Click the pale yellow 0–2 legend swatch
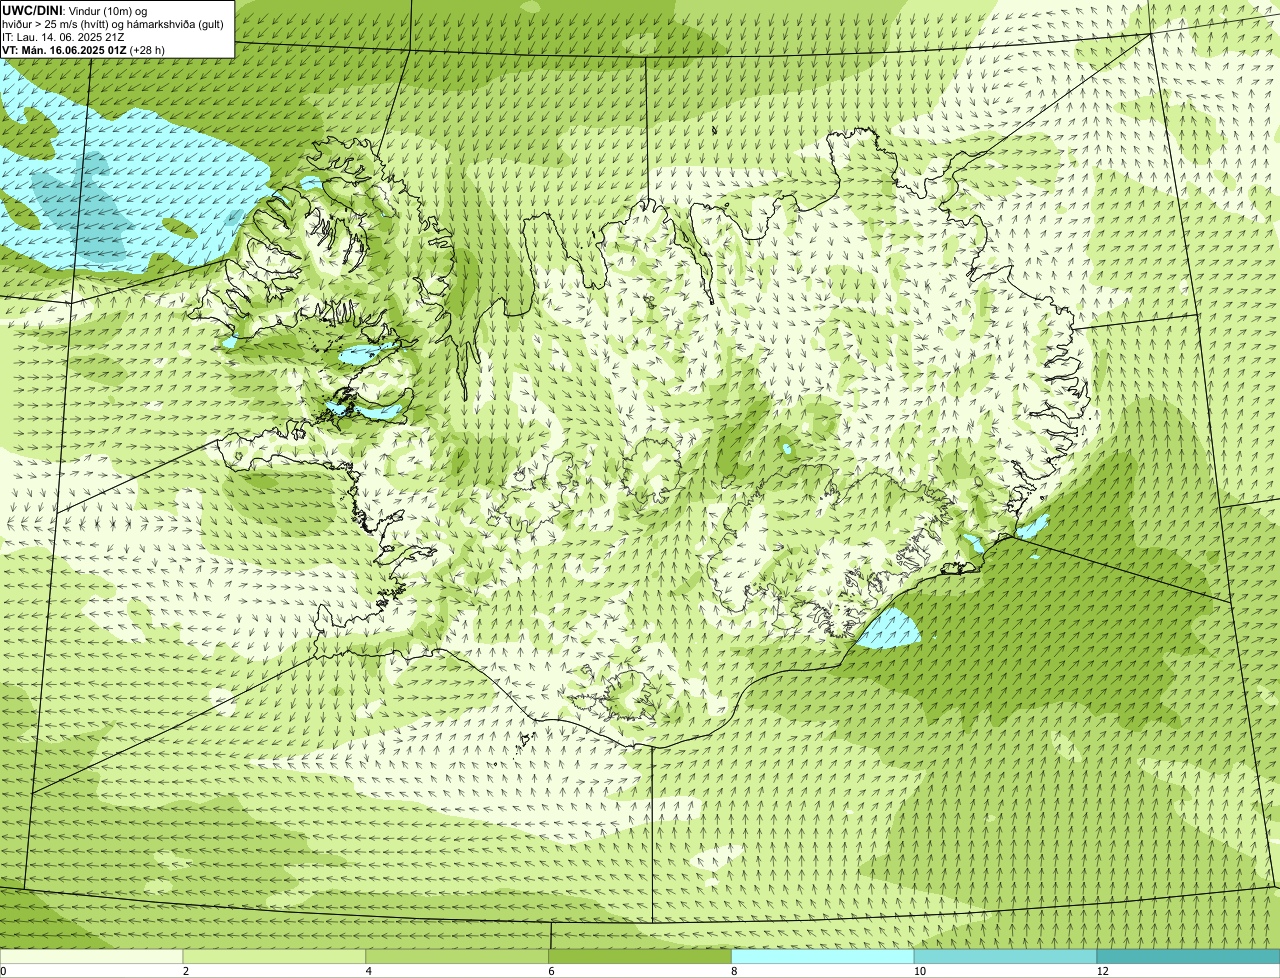The image size is (1280, 978). point(91,956)
